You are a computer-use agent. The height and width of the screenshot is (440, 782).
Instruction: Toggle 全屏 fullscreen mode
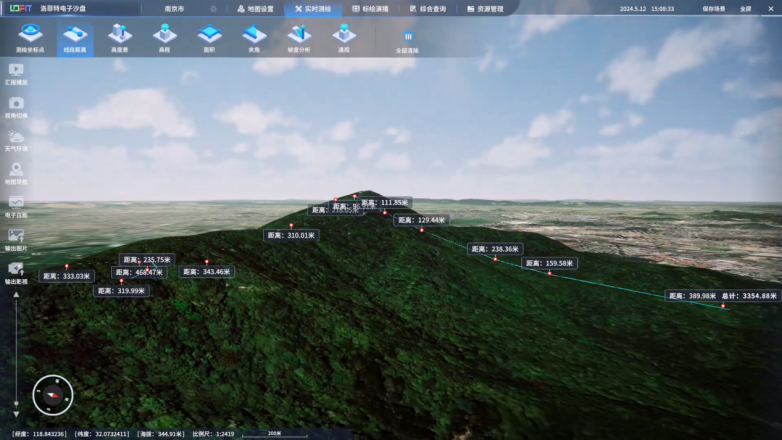tap(746, 8)
